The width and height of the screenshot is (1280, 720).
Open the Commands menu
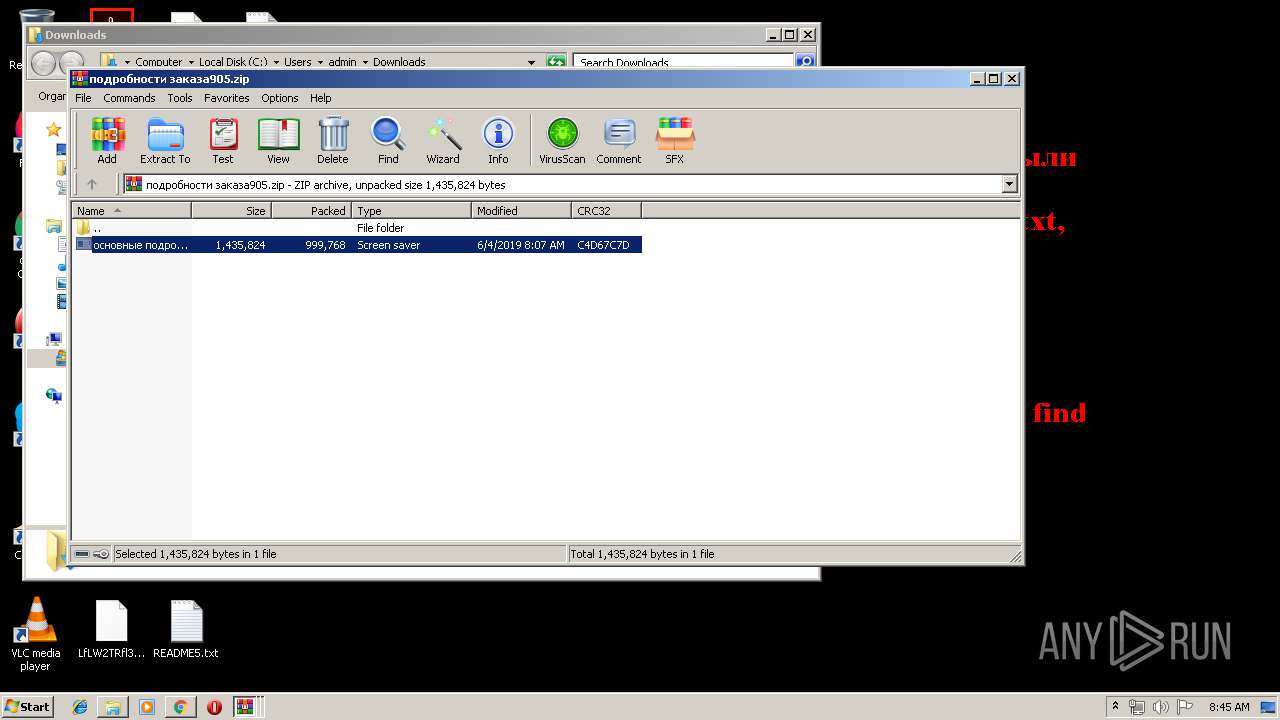[x=129, y=98]
